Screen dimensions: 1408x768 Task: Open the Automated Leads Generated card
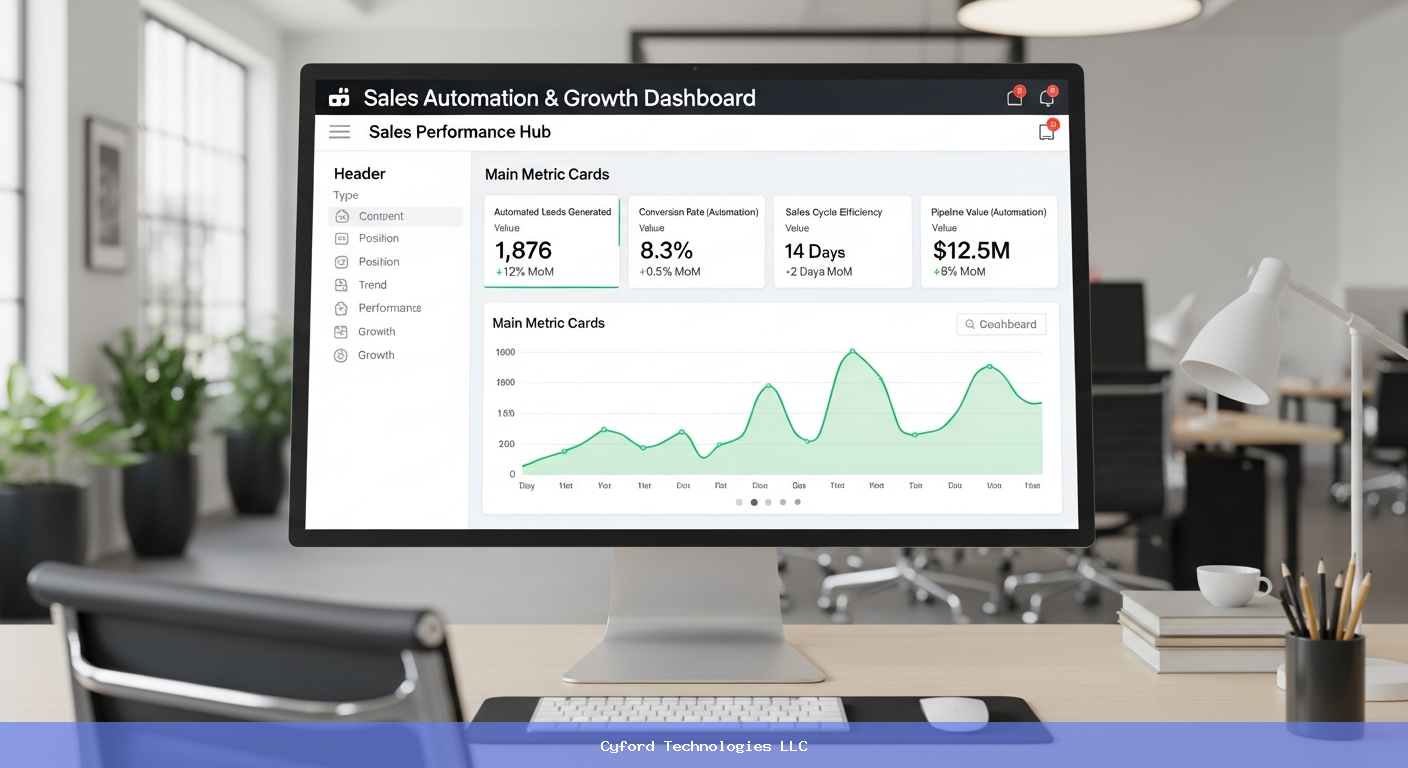point(552,242)
